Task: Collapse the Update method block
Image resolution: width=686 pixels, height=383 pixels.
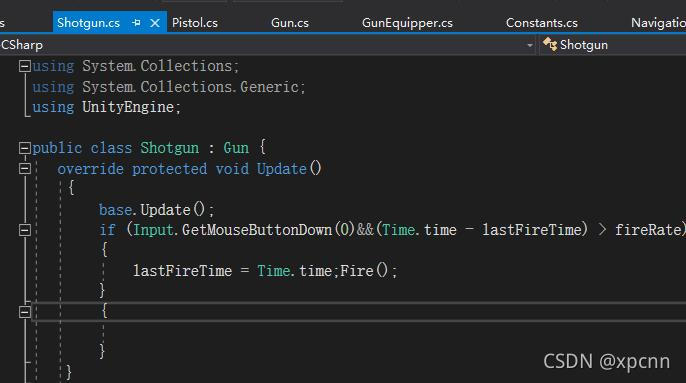Action: (x=25, y=169)
